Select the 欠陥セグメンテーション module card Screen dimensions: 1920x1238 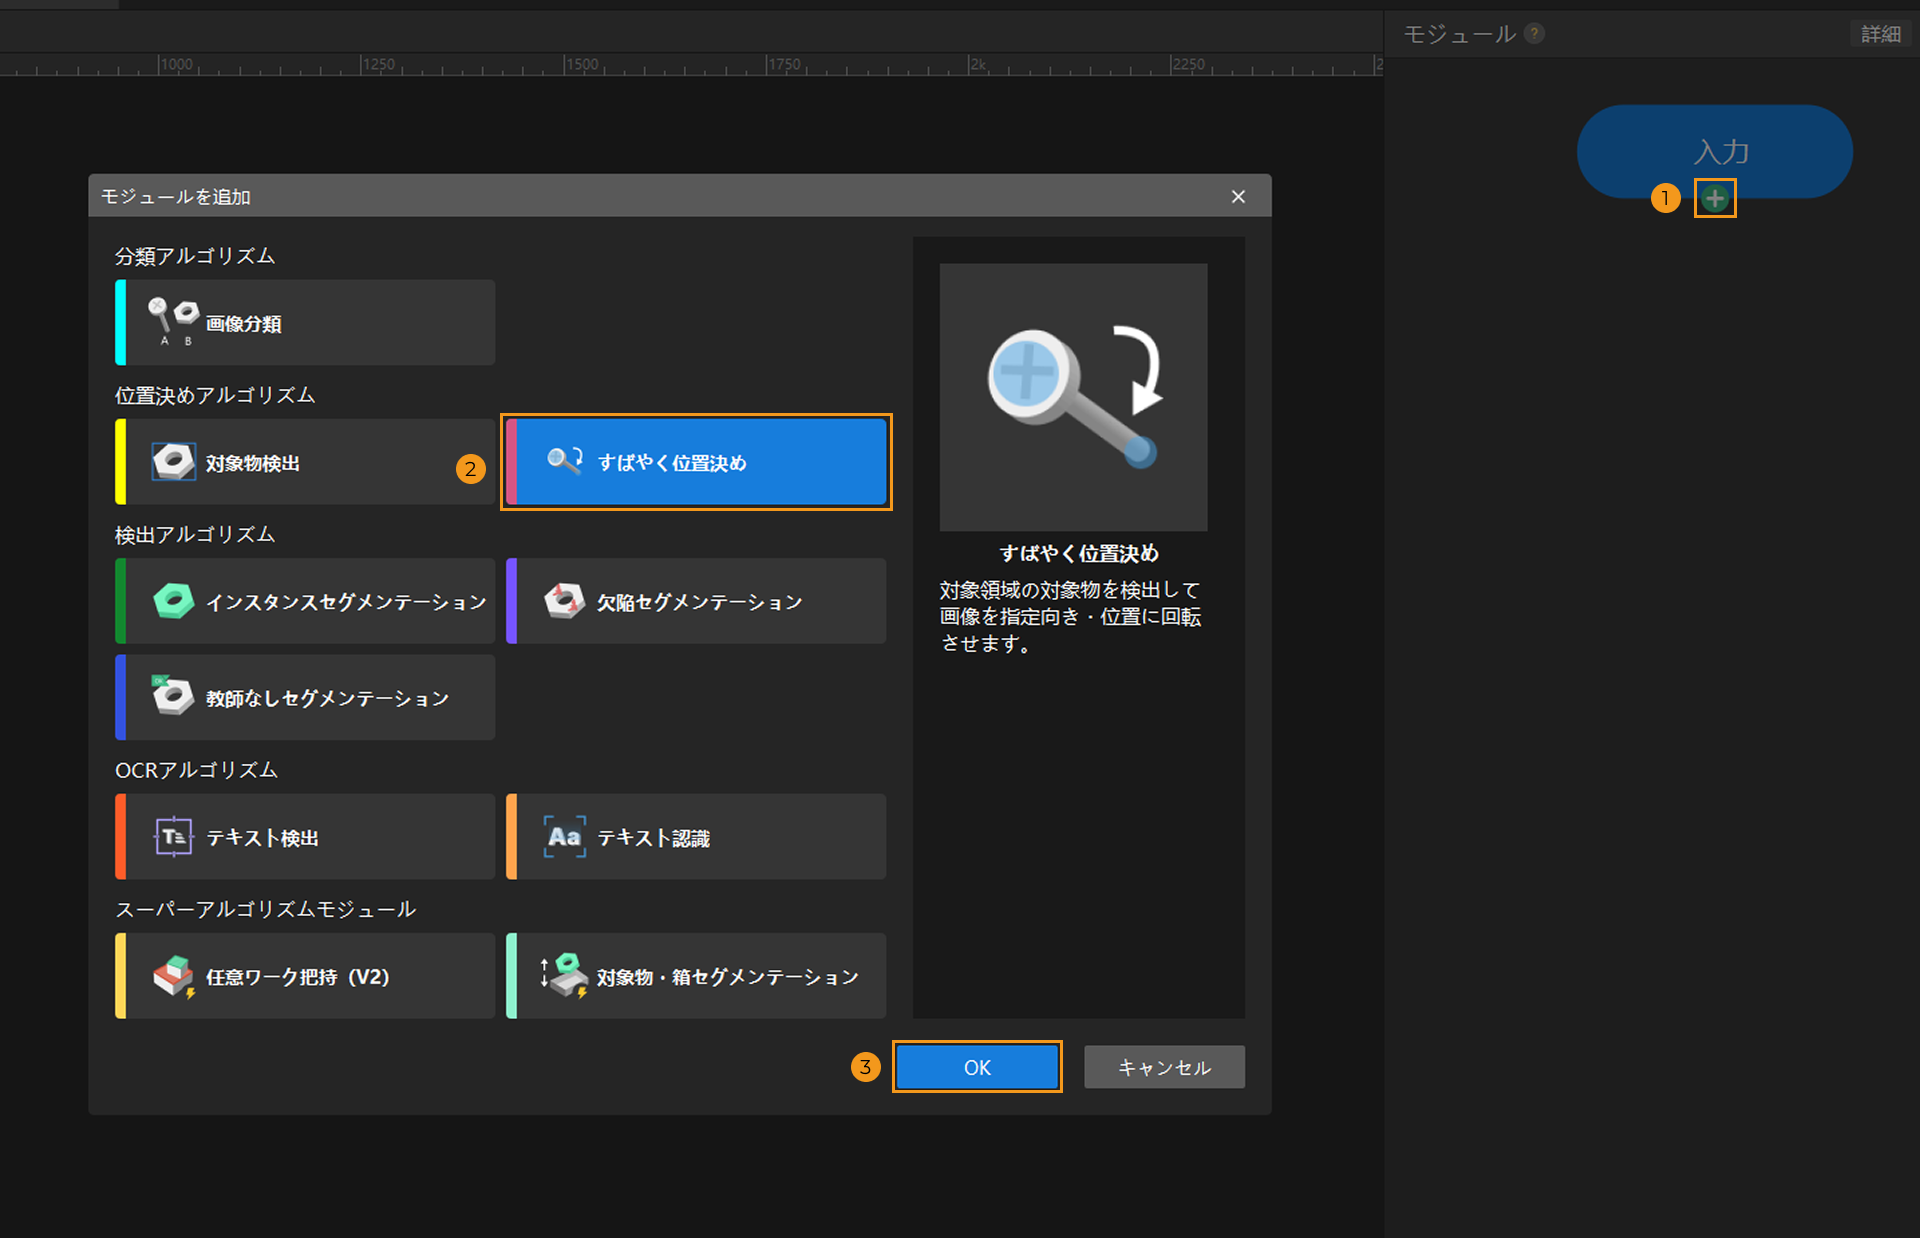point(696,601)
